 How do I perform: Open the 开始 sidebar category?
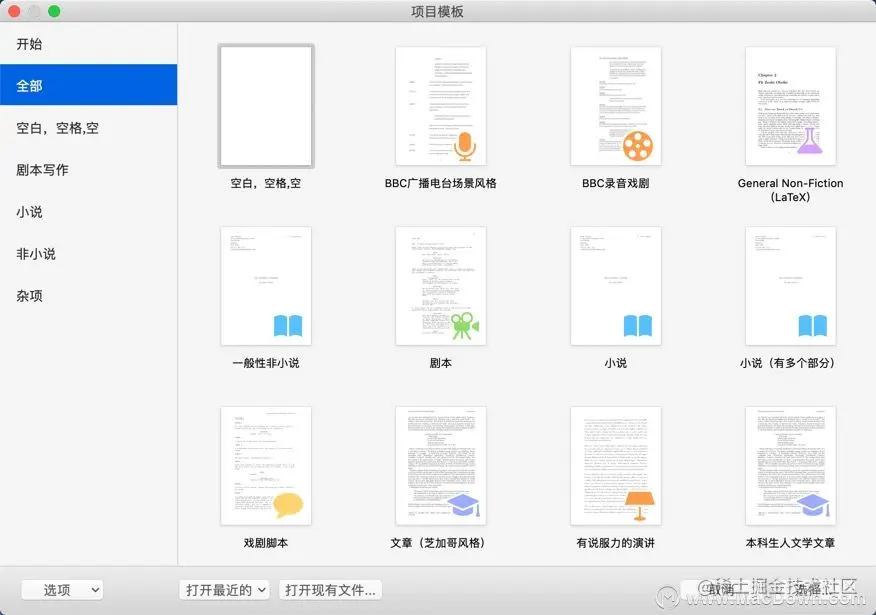click(88, 44)
